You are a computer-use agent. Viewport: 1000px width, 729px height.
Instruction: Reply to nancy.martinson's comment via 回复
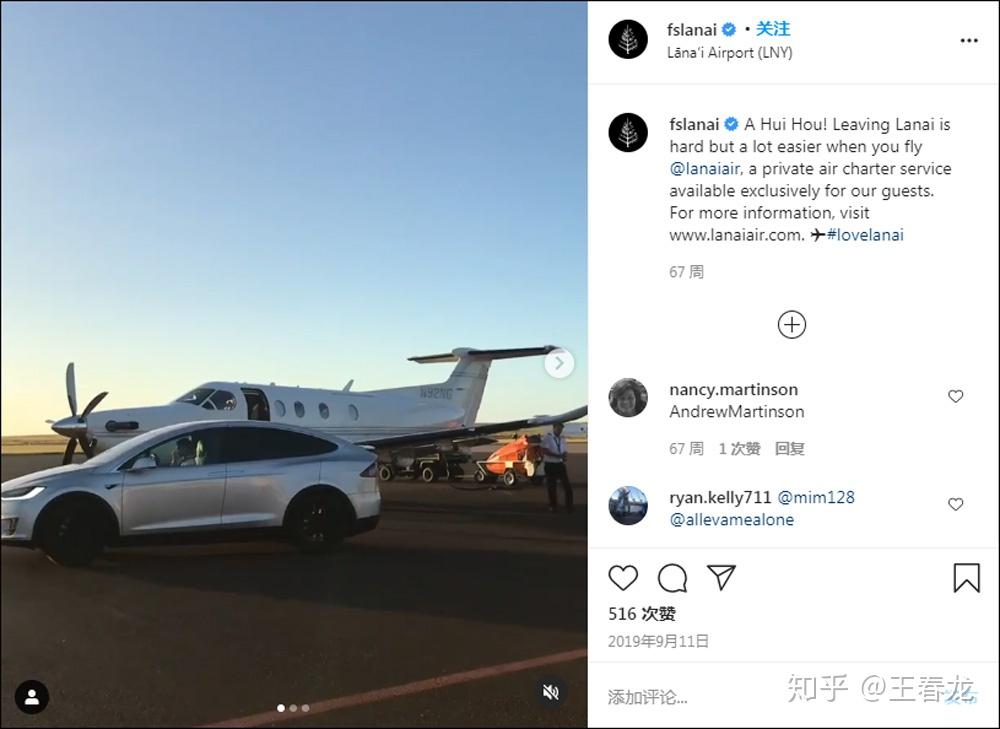[789, 449]
